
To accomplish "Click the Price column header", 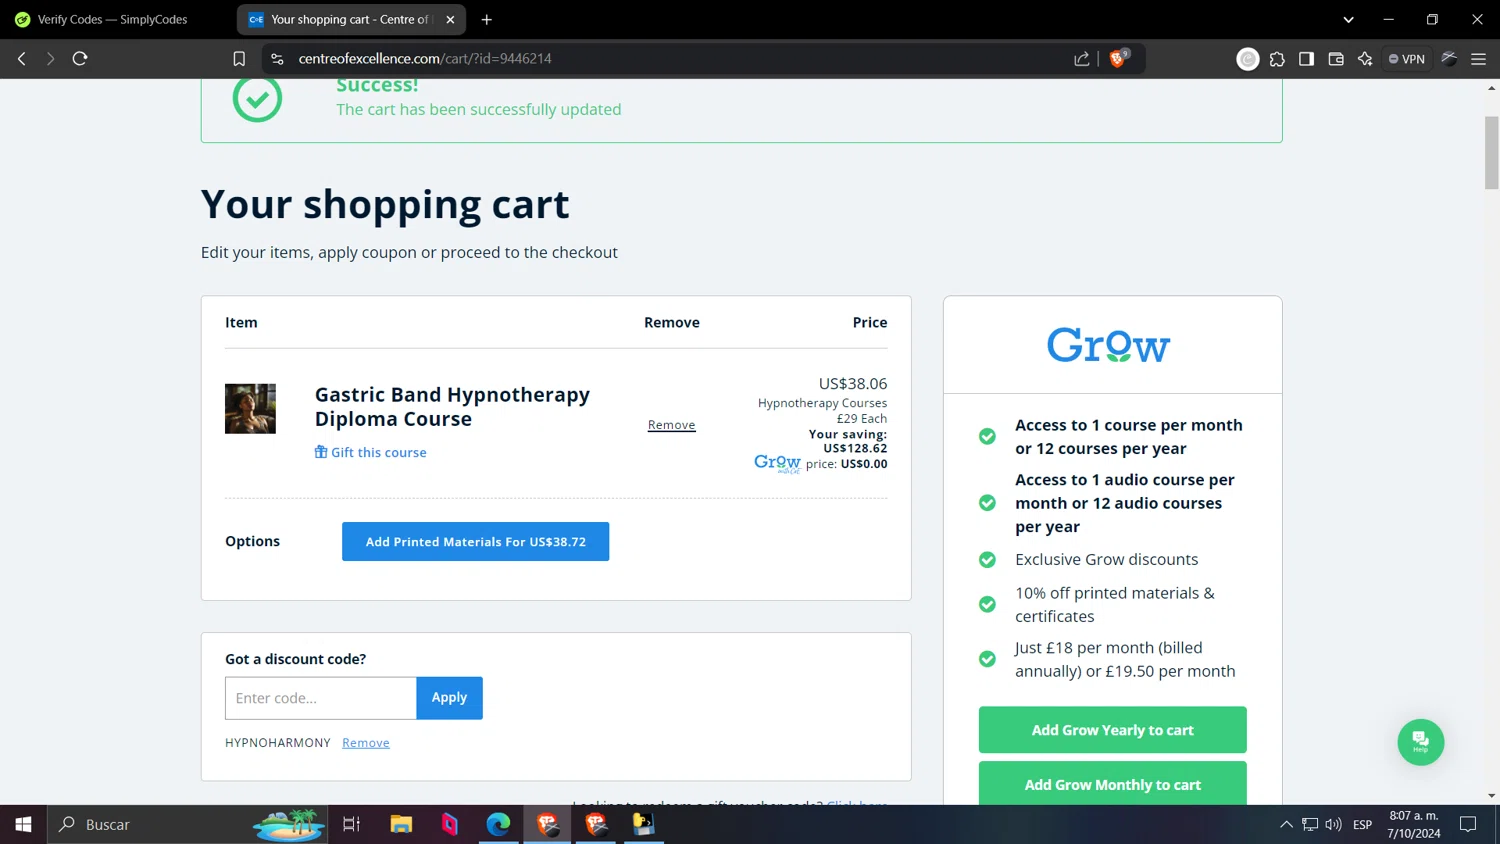I will (870, 322).
